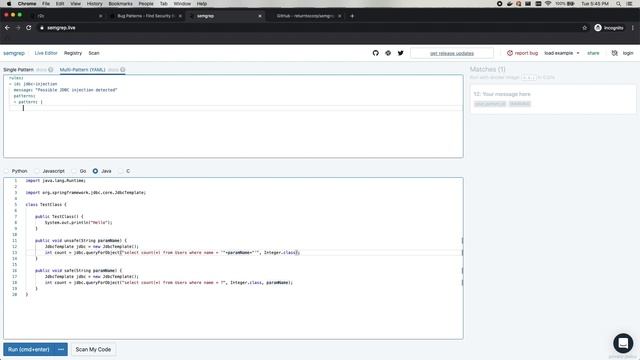Select Go language radio button
The image size is (640, 360).
coord(74,171)
